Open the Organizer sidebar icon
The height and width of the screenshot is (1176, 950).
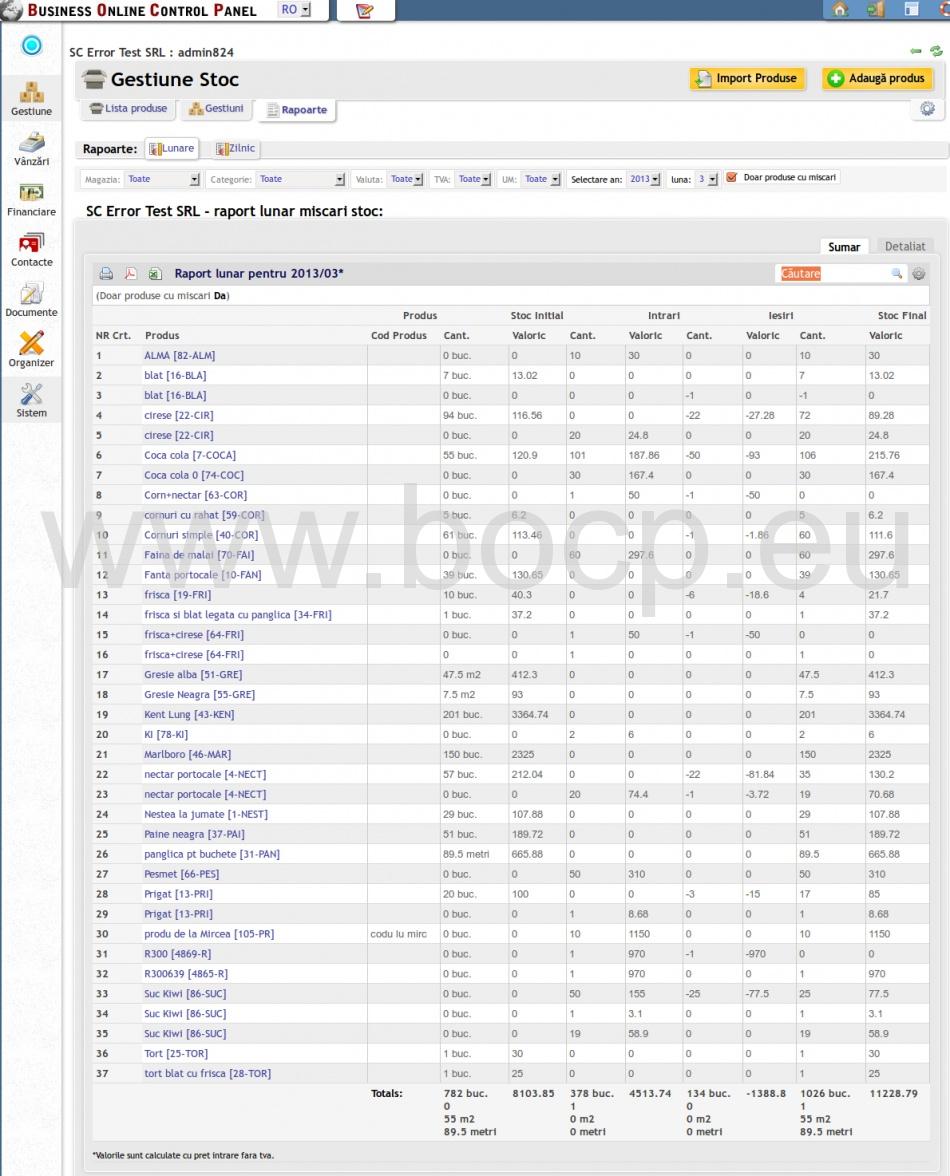pos(31,349)
